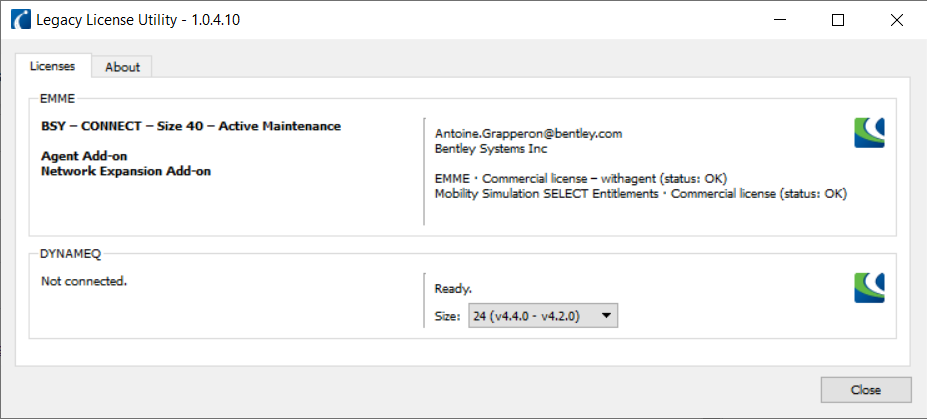Click the EMME logo icon
Screen dimensions: 927x419
869,133
